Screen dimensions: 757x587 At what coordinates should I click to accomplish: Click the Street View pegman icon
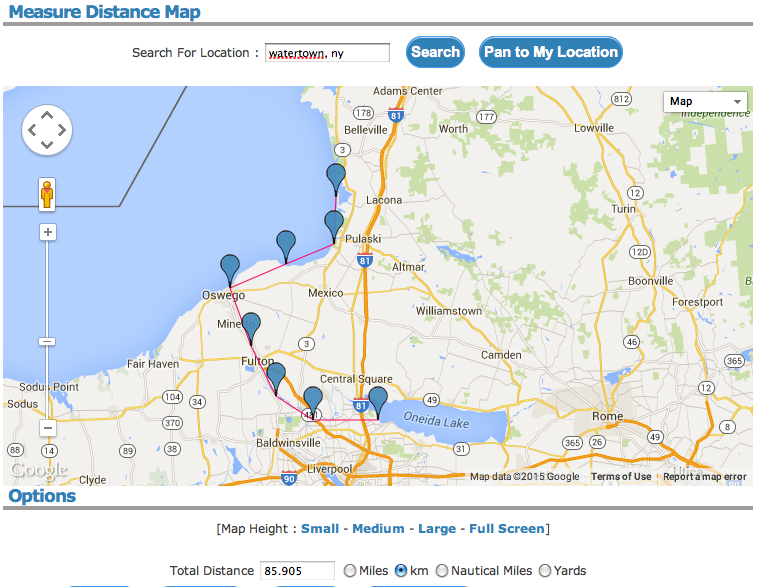(47, 194)
